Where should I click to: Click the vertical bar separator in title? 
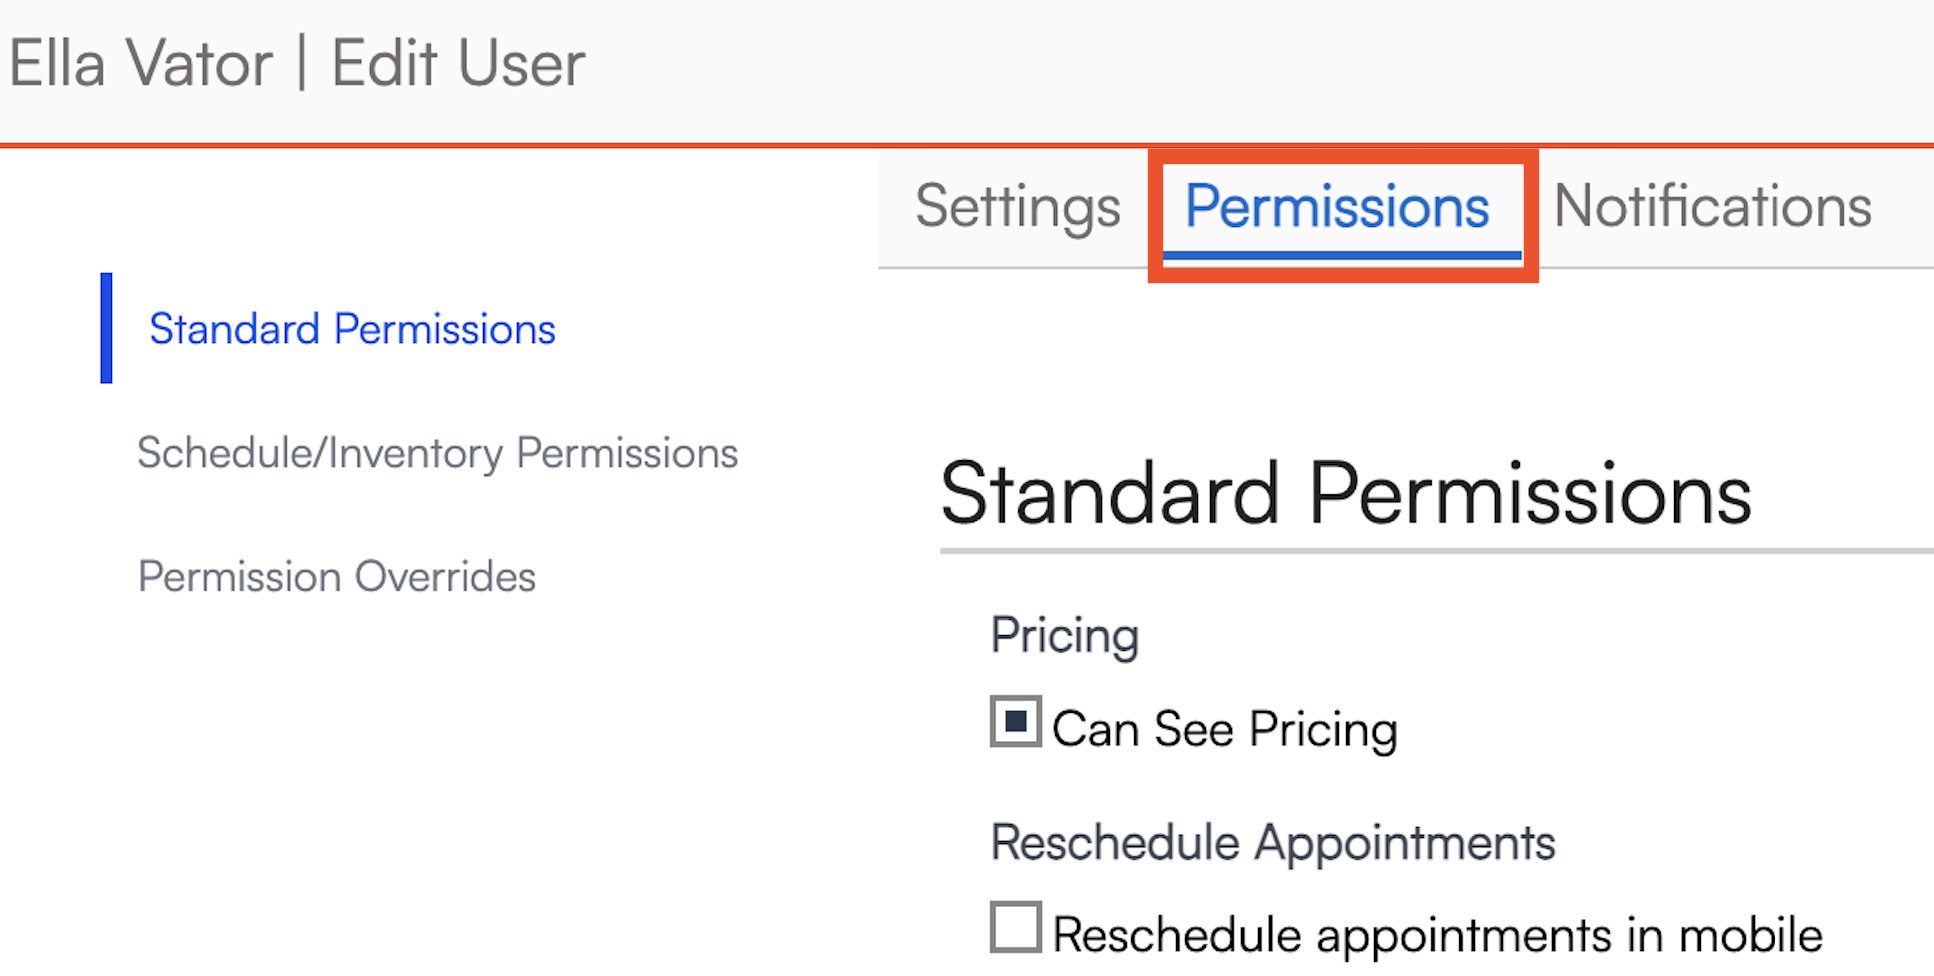pyautogui.click(x=302, y=62)
